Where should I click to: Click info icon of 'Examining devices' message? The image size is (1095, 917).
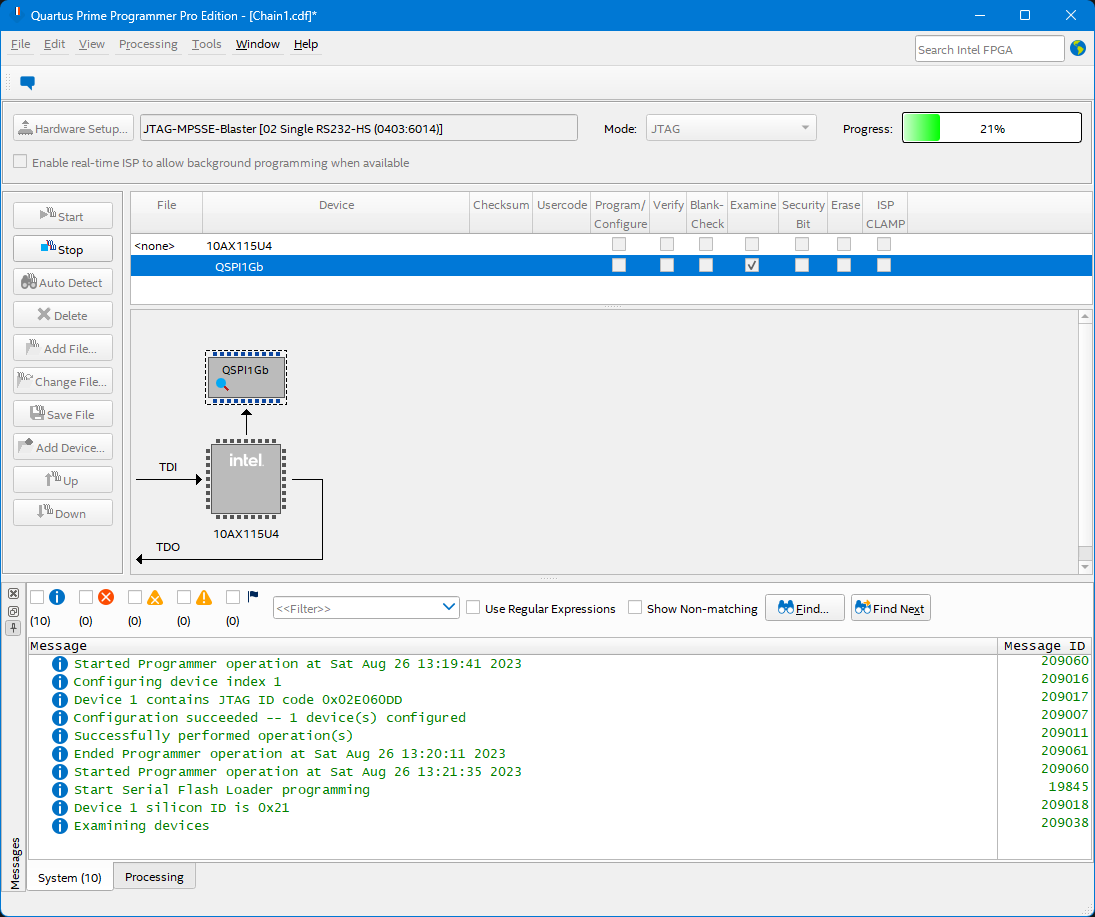coord(60,826)
